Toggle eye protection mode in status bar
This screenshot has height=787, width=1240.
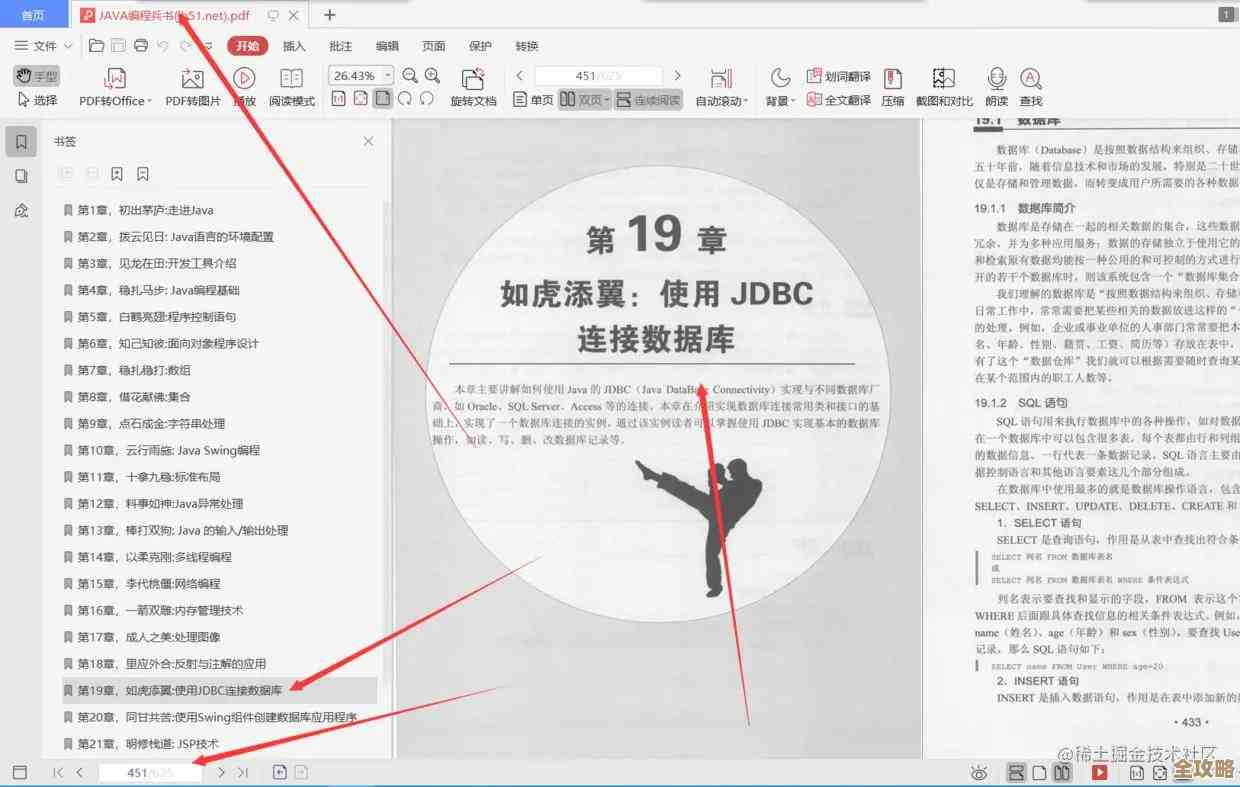click(x=978, y=772)
